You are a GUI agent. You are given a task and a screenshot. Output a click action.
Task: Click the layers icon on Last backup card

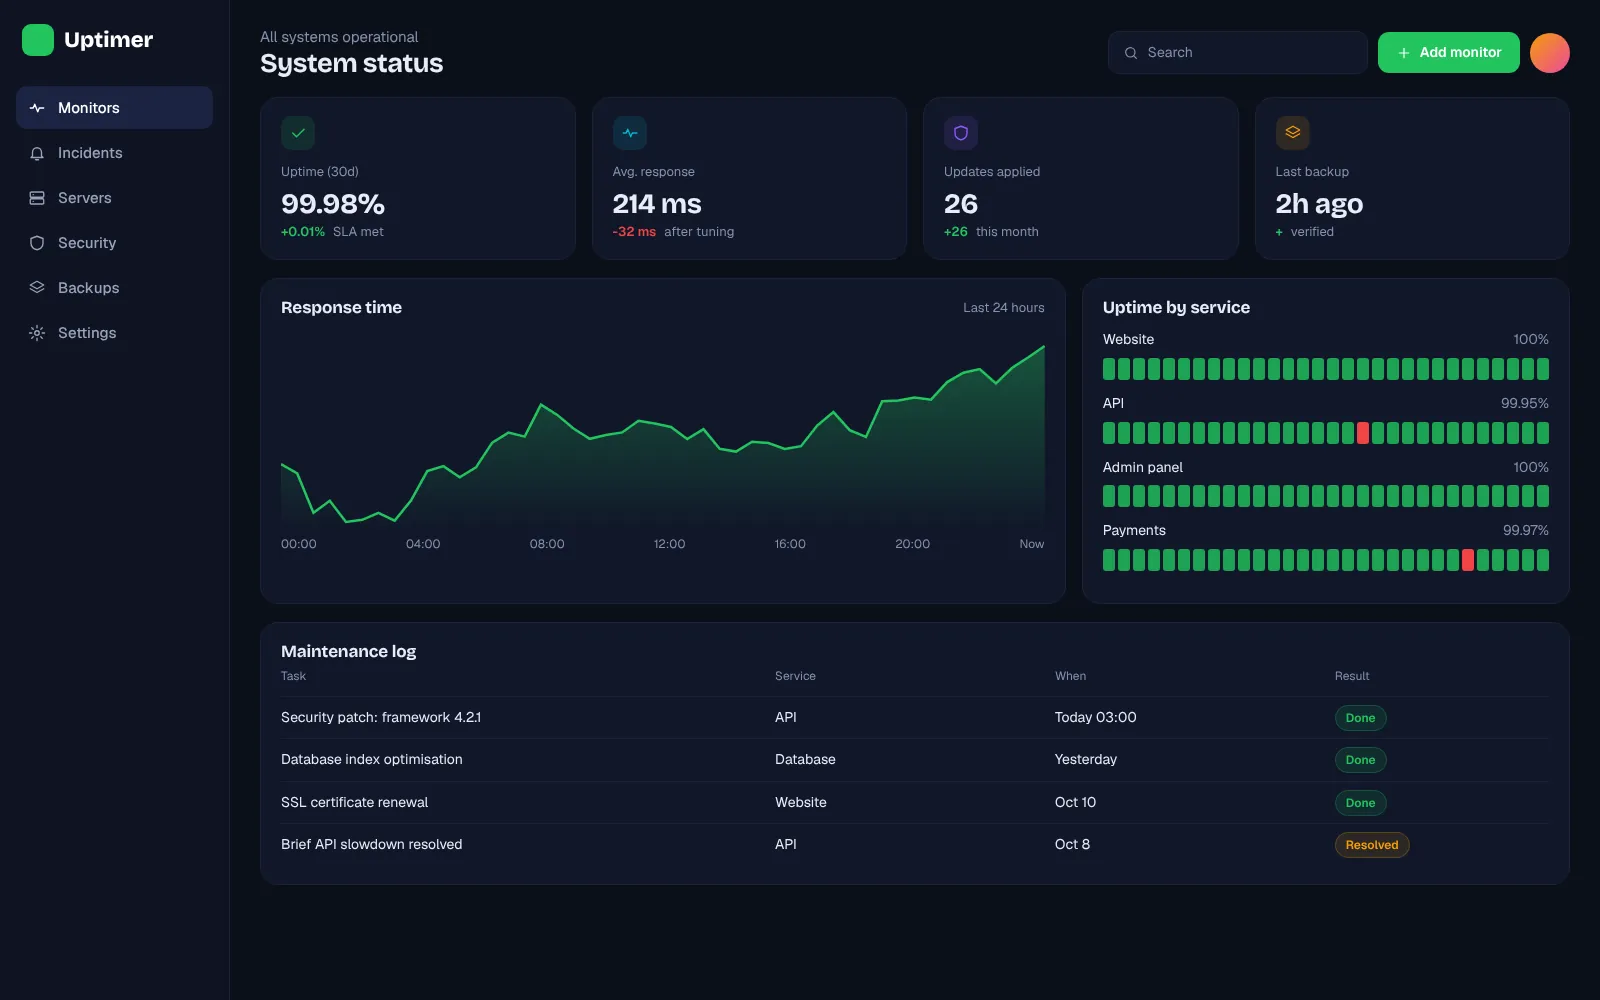[x=1293, y=133]
